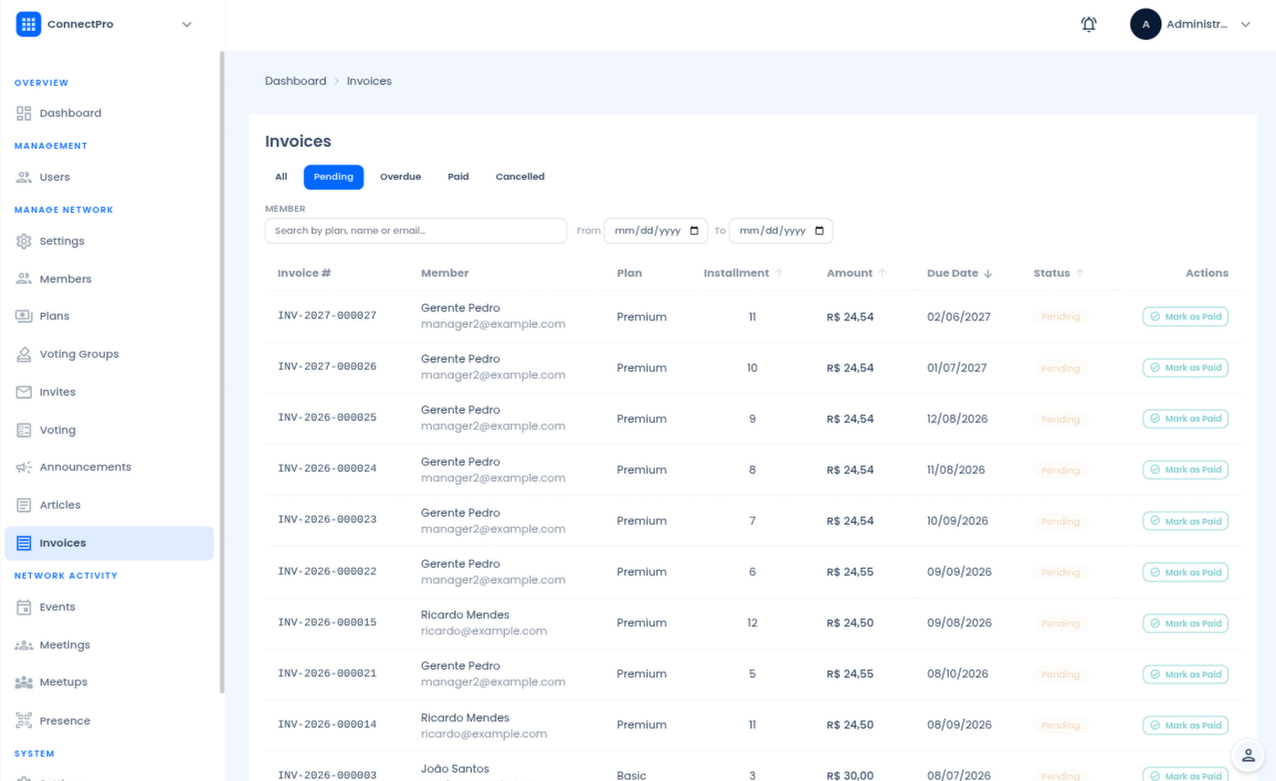Click the Invoice # column header
This screenshot has height=781, width=1276.
click(x=304, y=273)
